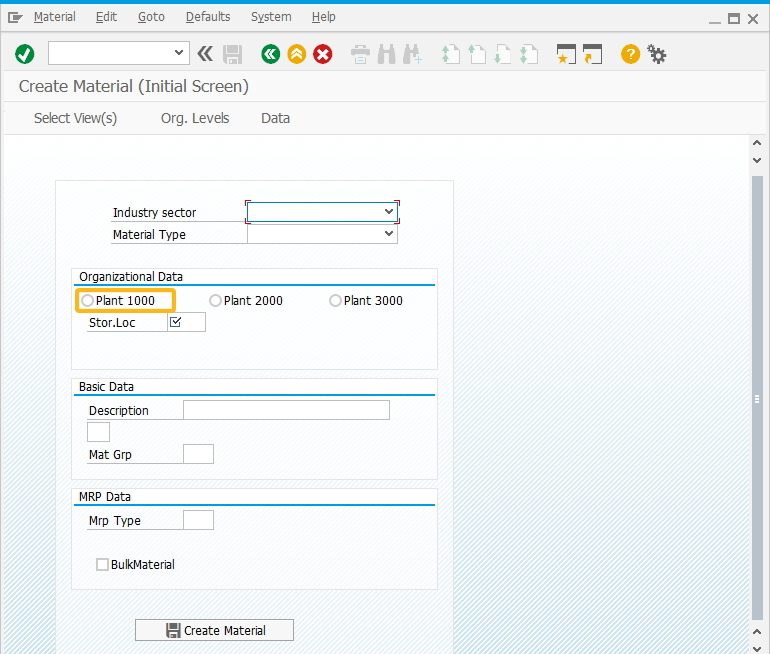Click the Find Next binoculars-plus icon
Viewport: 770px width, 654px height.
click(x=412, y=54)
